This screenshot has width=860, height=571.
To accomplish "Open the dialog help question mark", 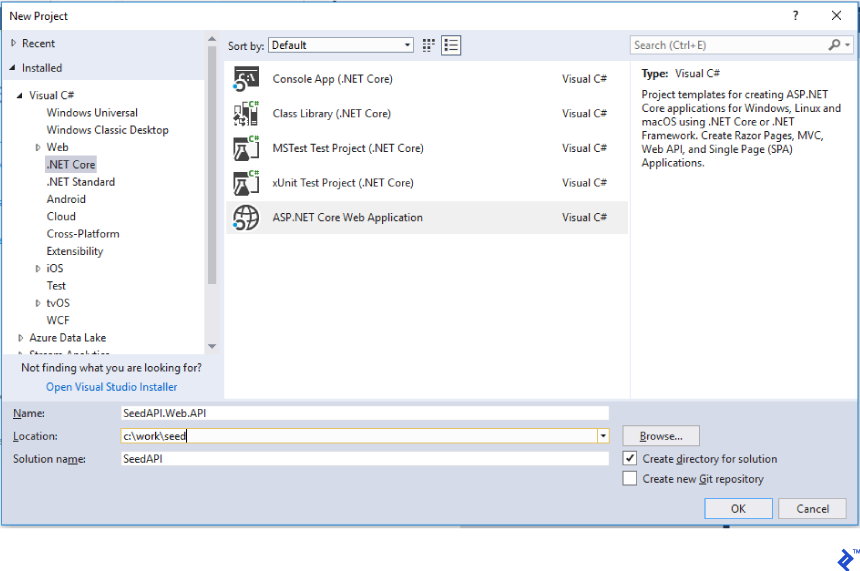I will pyautogui.click(x=795, y=15).
